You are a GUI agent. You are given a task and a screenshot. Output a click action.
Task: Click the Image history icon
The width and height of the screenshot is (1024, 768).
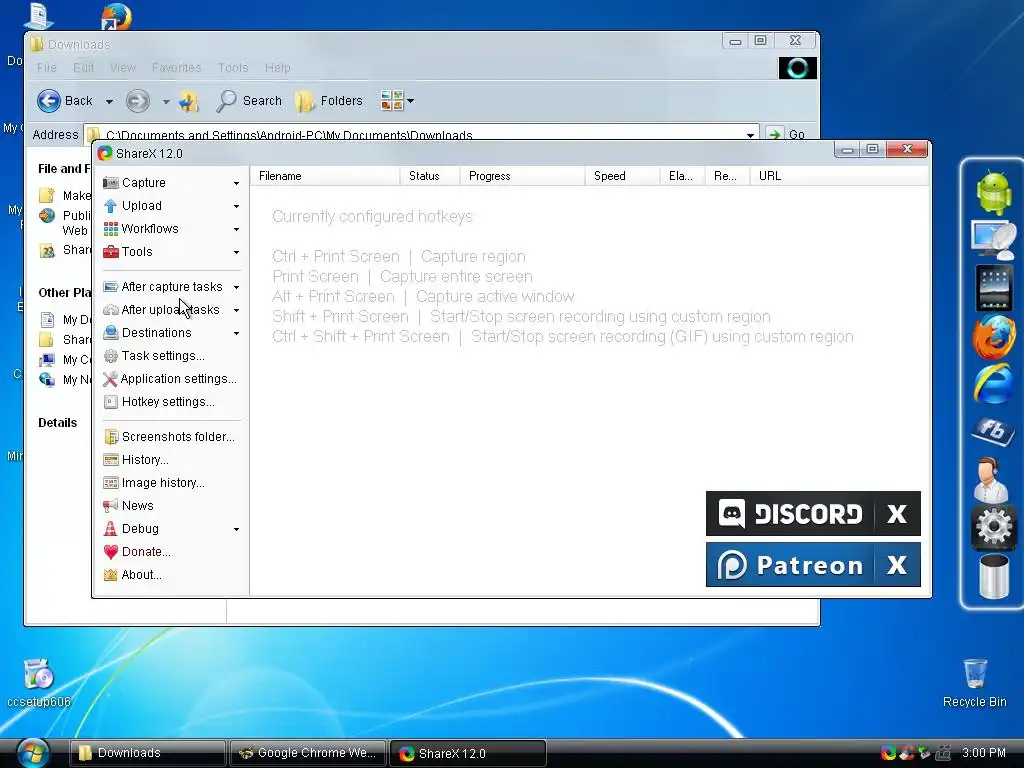pyautogui.click(x=111, y=483)
